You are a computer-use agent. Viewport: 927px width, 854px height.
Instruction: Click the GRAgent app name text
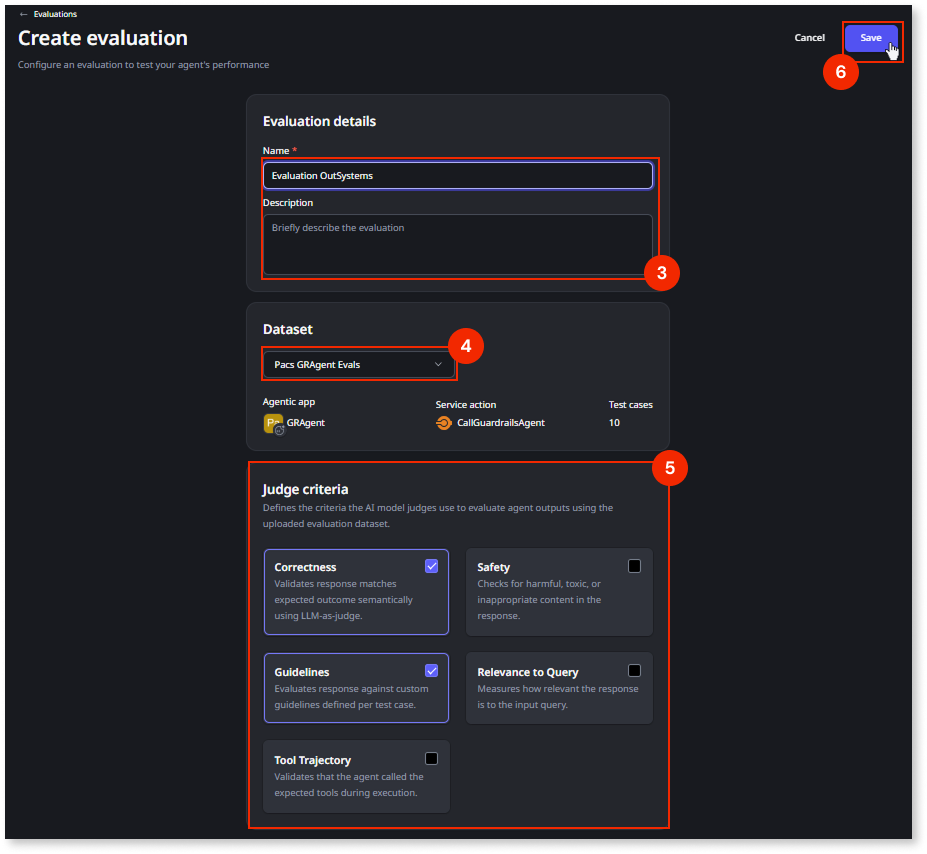pyautogui.click(x=306, y=423)
